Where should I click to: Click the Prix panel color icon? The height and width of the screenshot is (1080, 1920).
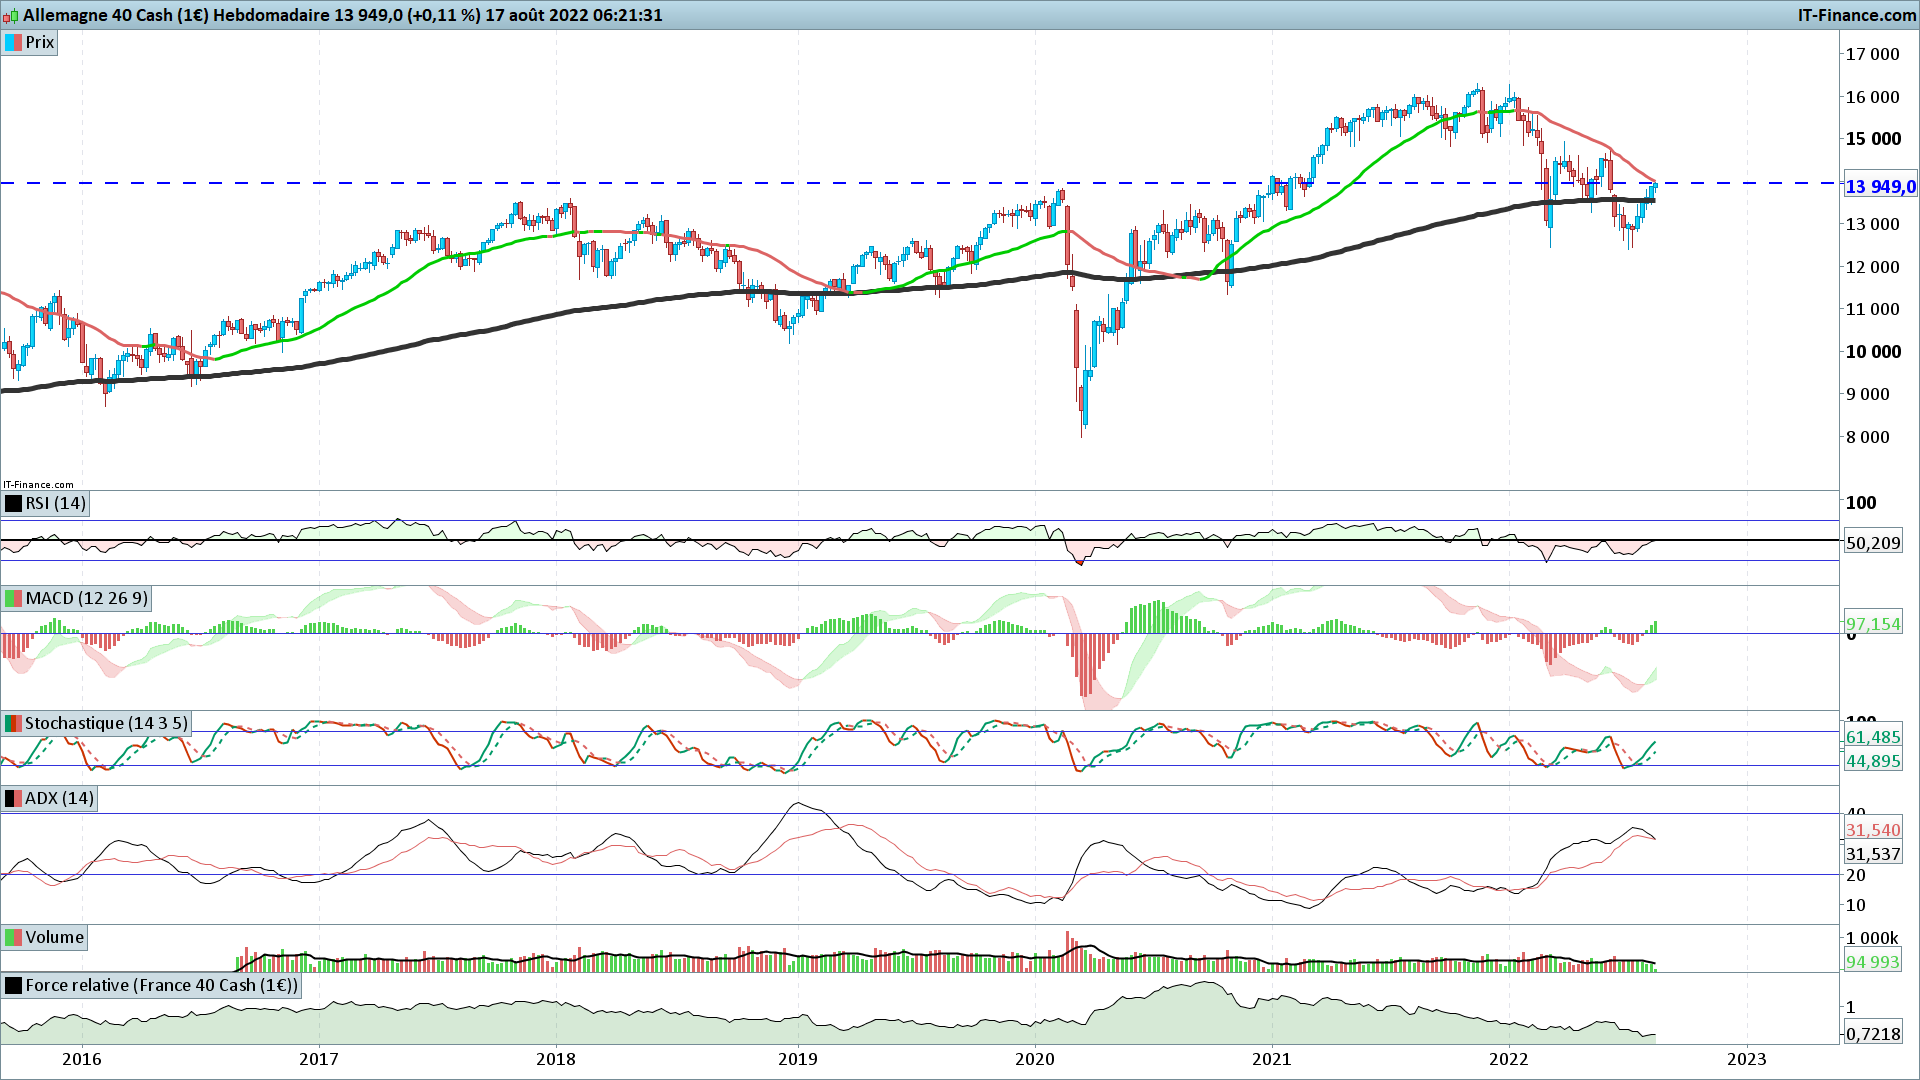coord(14,43)
